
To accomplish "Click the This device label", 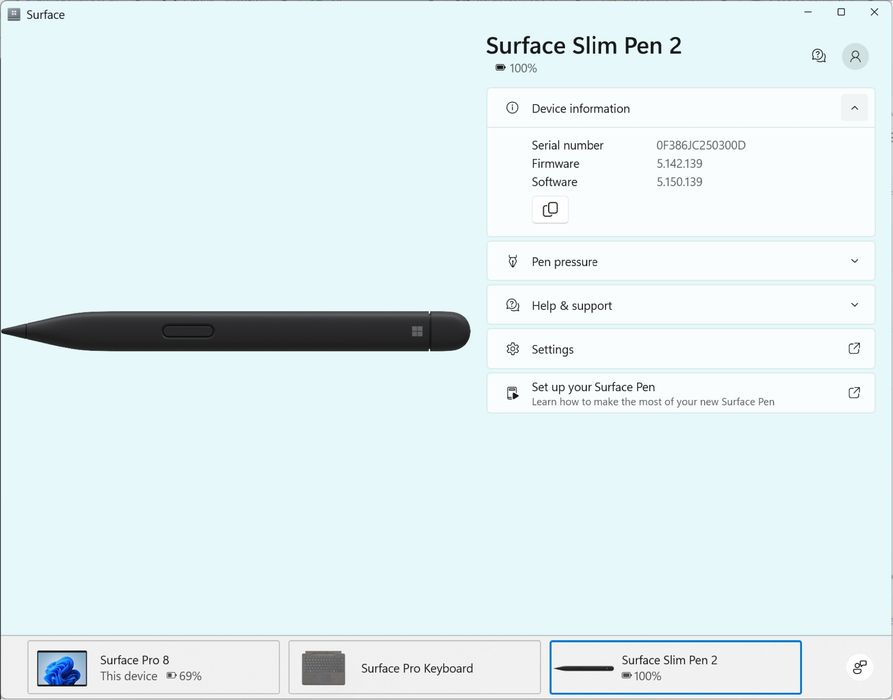I will pos(129,676).
